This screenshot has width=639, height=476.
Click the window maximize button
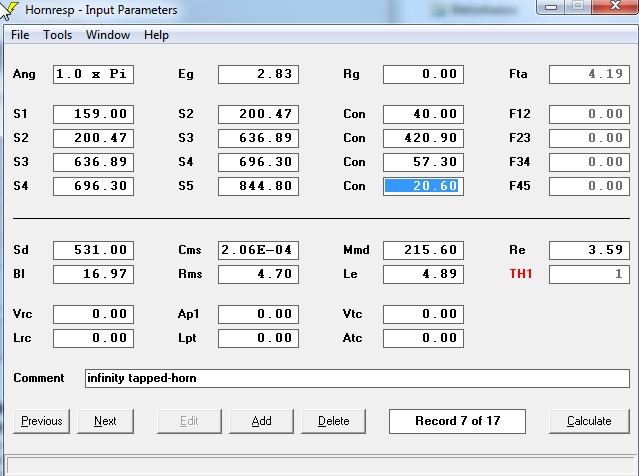coord(578,7)
